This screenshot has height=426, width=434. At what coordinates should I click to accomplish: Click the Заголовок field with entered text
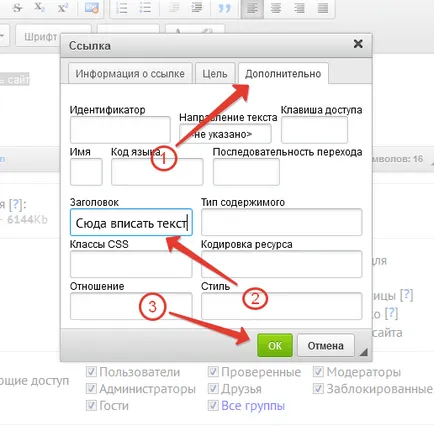(x=131, y=222)
